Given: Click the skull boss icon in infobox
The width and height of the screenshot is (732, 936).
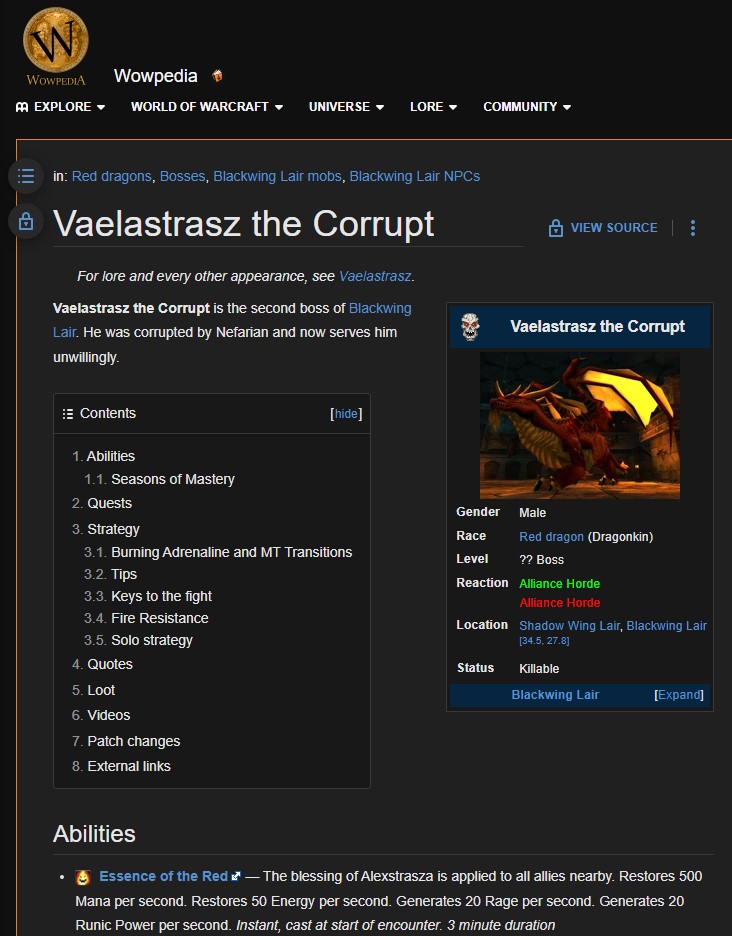Looking at the screenshot, I should click(470, 326).
